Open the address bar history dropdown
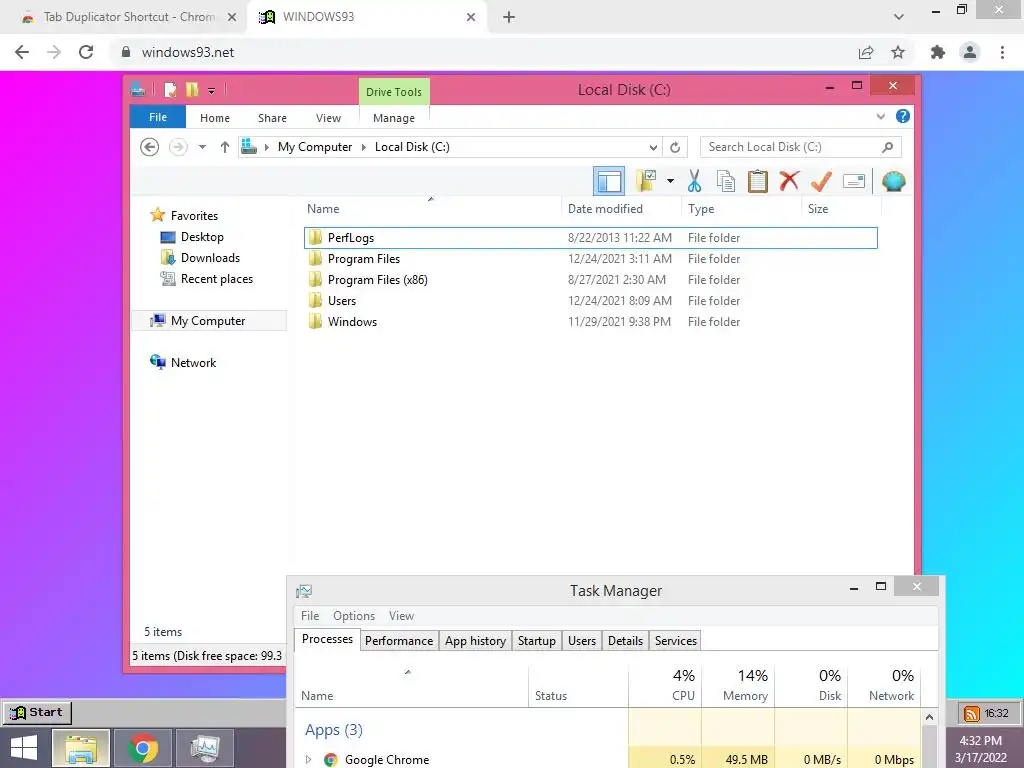 (x=653, y=148)
